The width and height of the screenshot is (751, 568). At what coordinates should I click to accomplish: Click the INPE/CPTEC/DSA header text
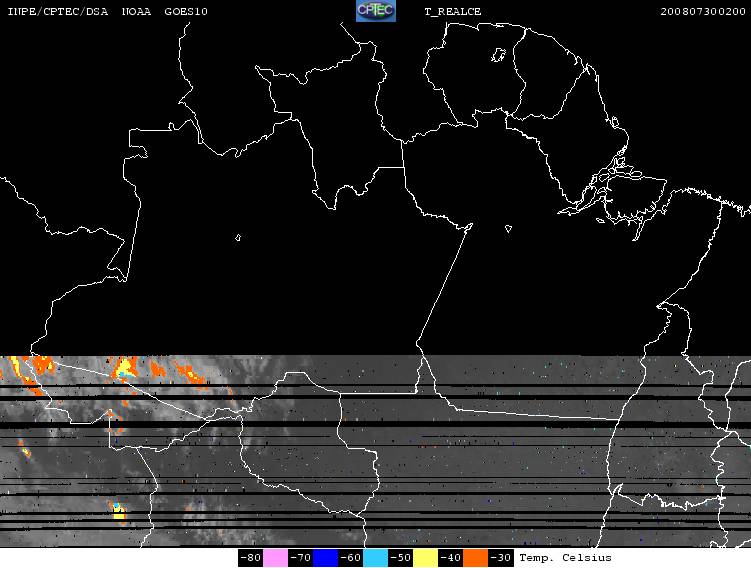point(57,11)
